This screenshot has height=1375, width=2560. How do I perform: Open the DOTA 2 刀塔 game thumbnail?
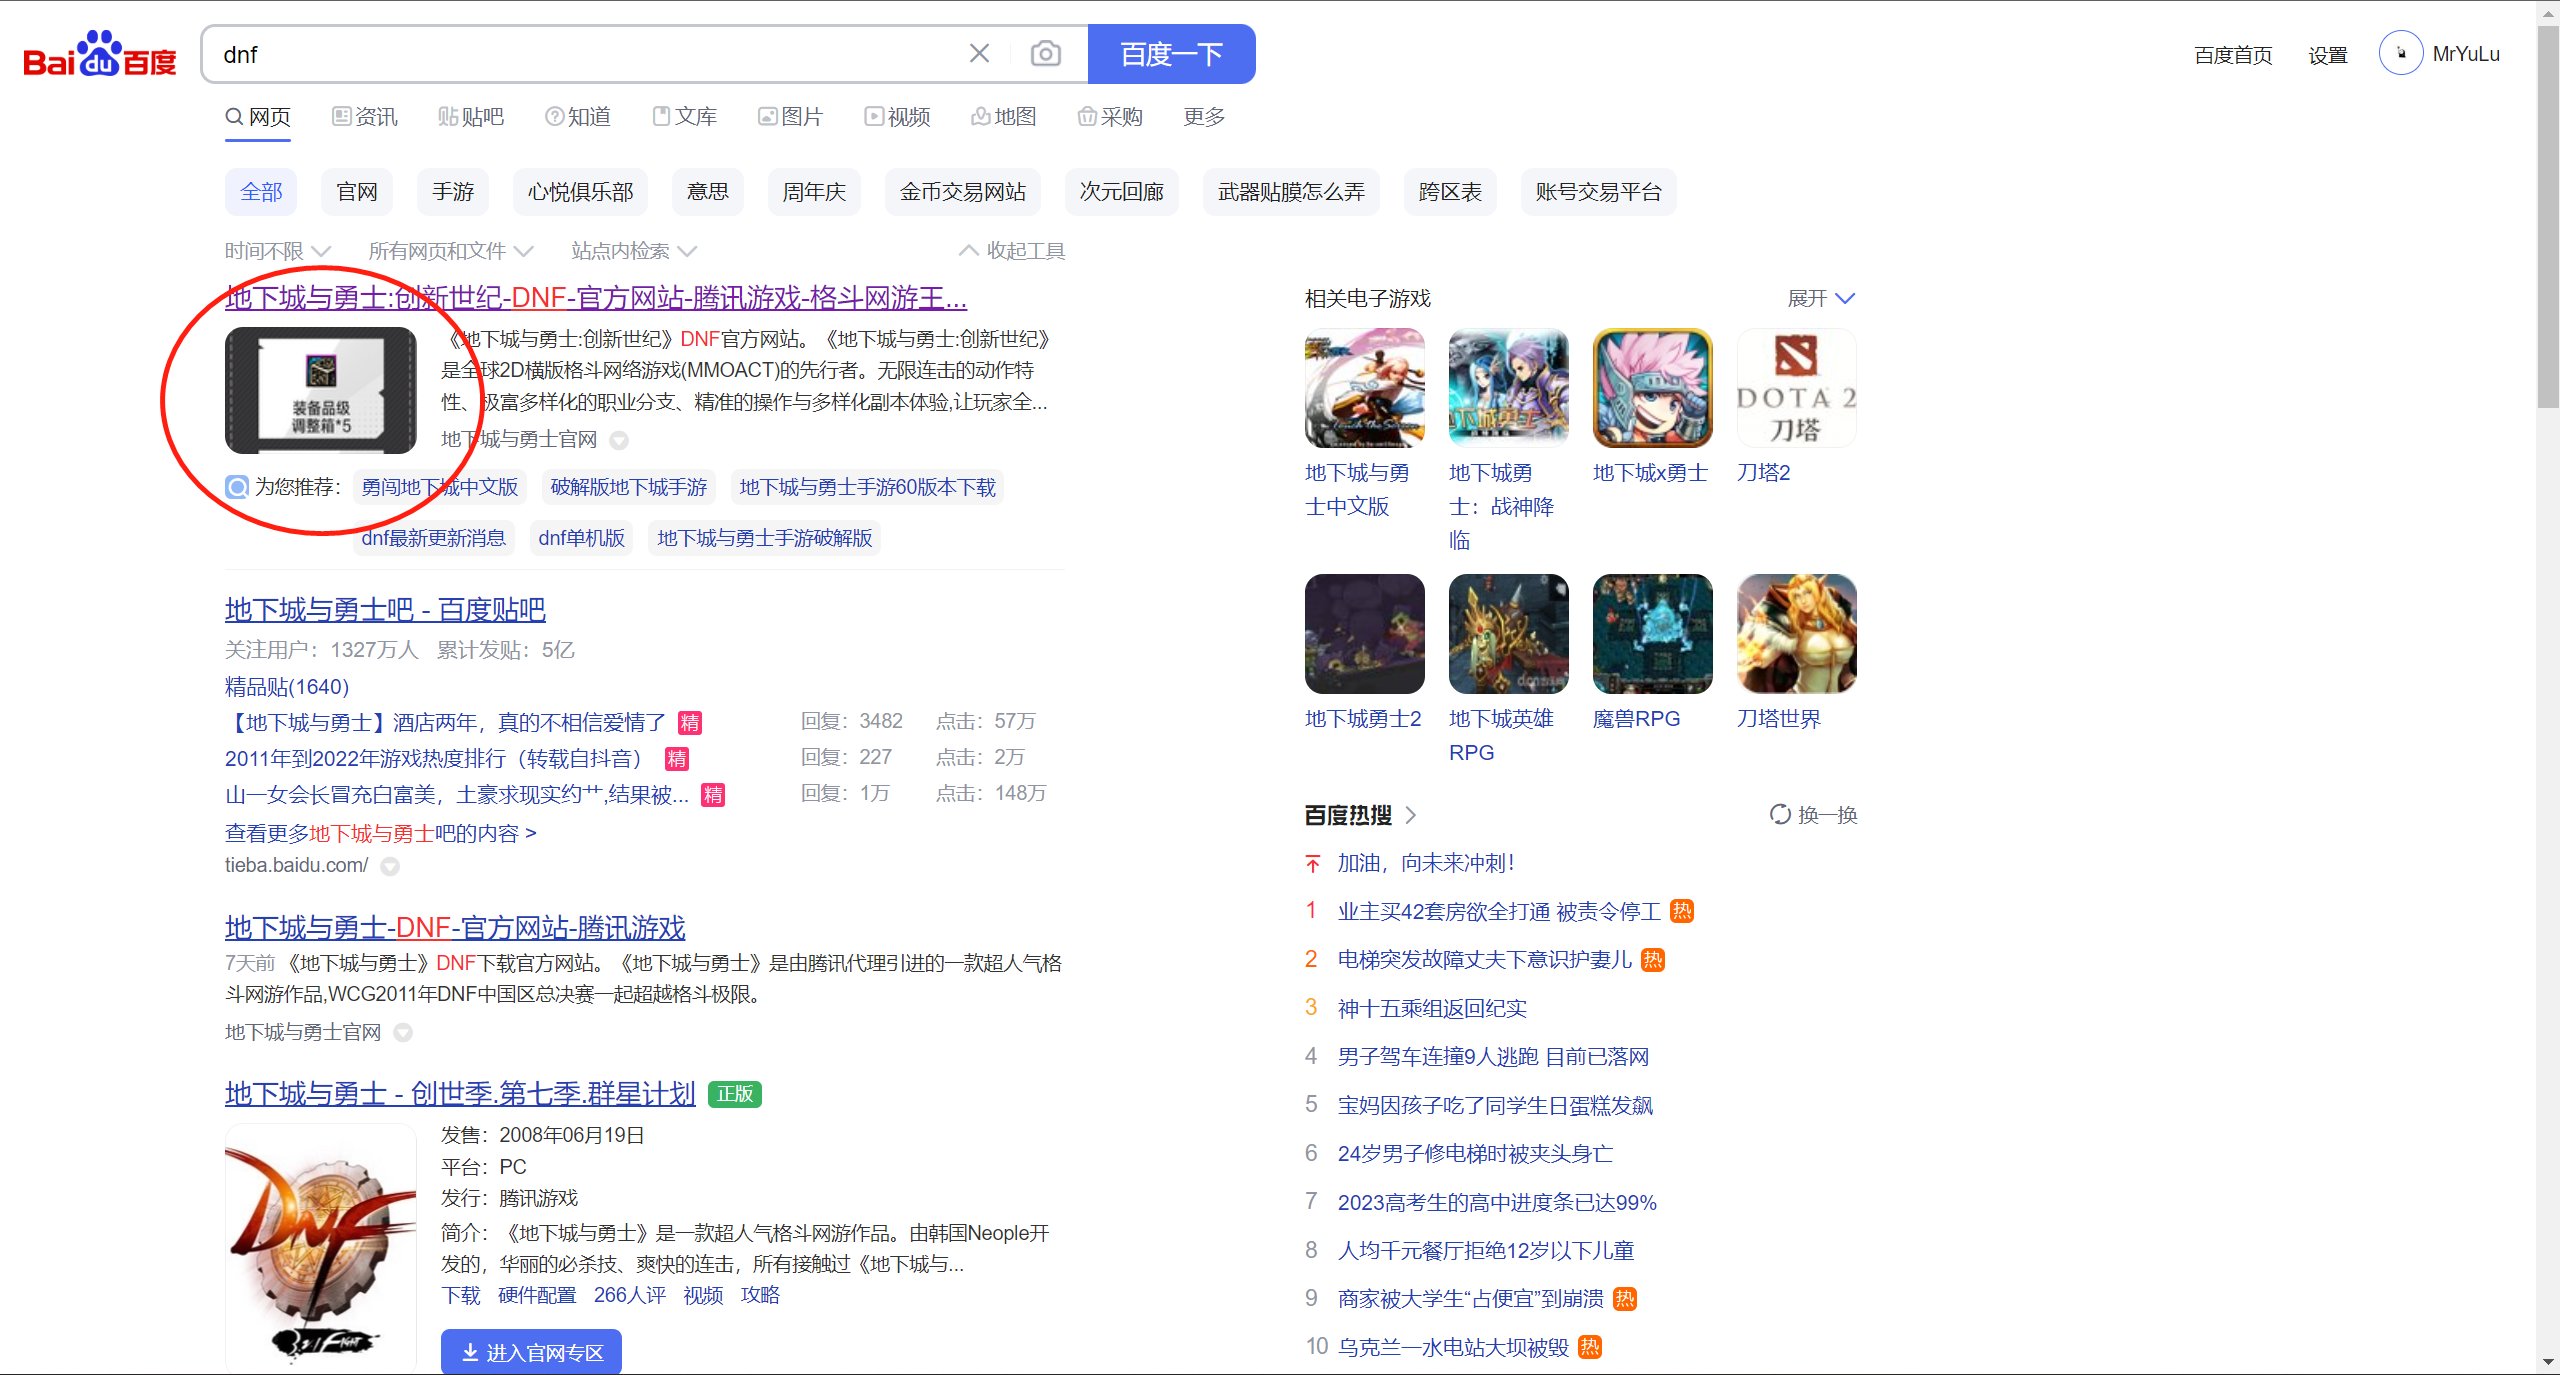[1796, 388]
